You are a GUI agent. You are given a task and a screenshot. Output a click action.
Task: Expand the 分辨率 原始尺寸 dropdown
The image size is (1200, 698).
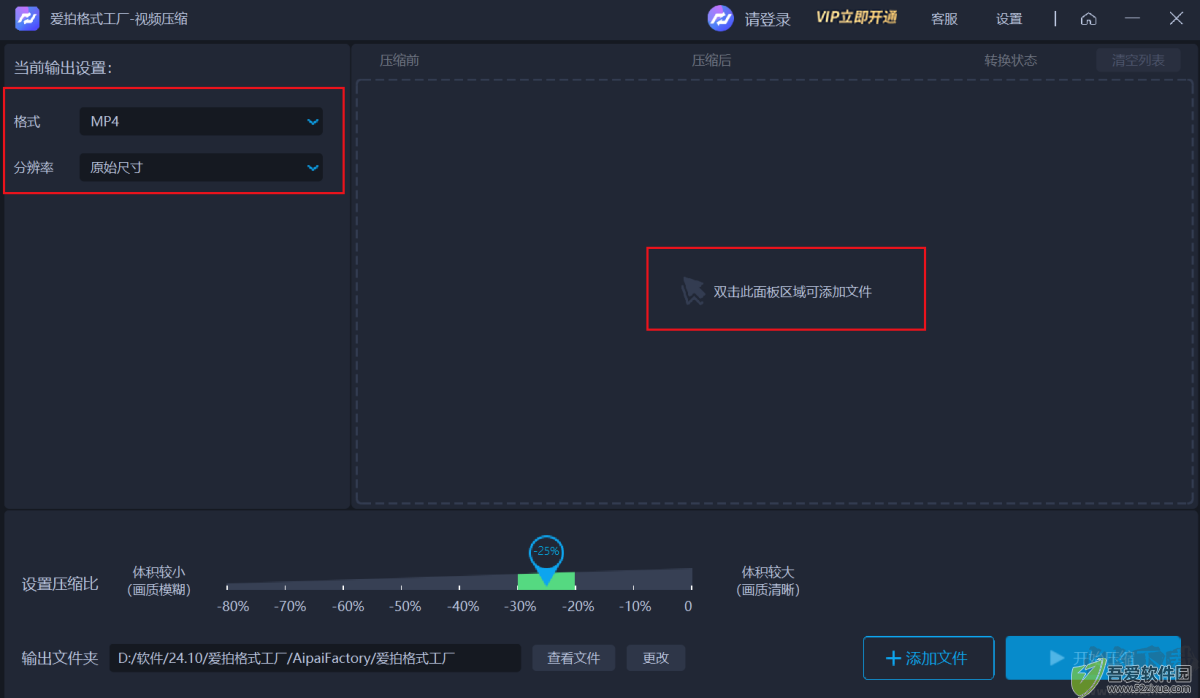coord(201,167)
